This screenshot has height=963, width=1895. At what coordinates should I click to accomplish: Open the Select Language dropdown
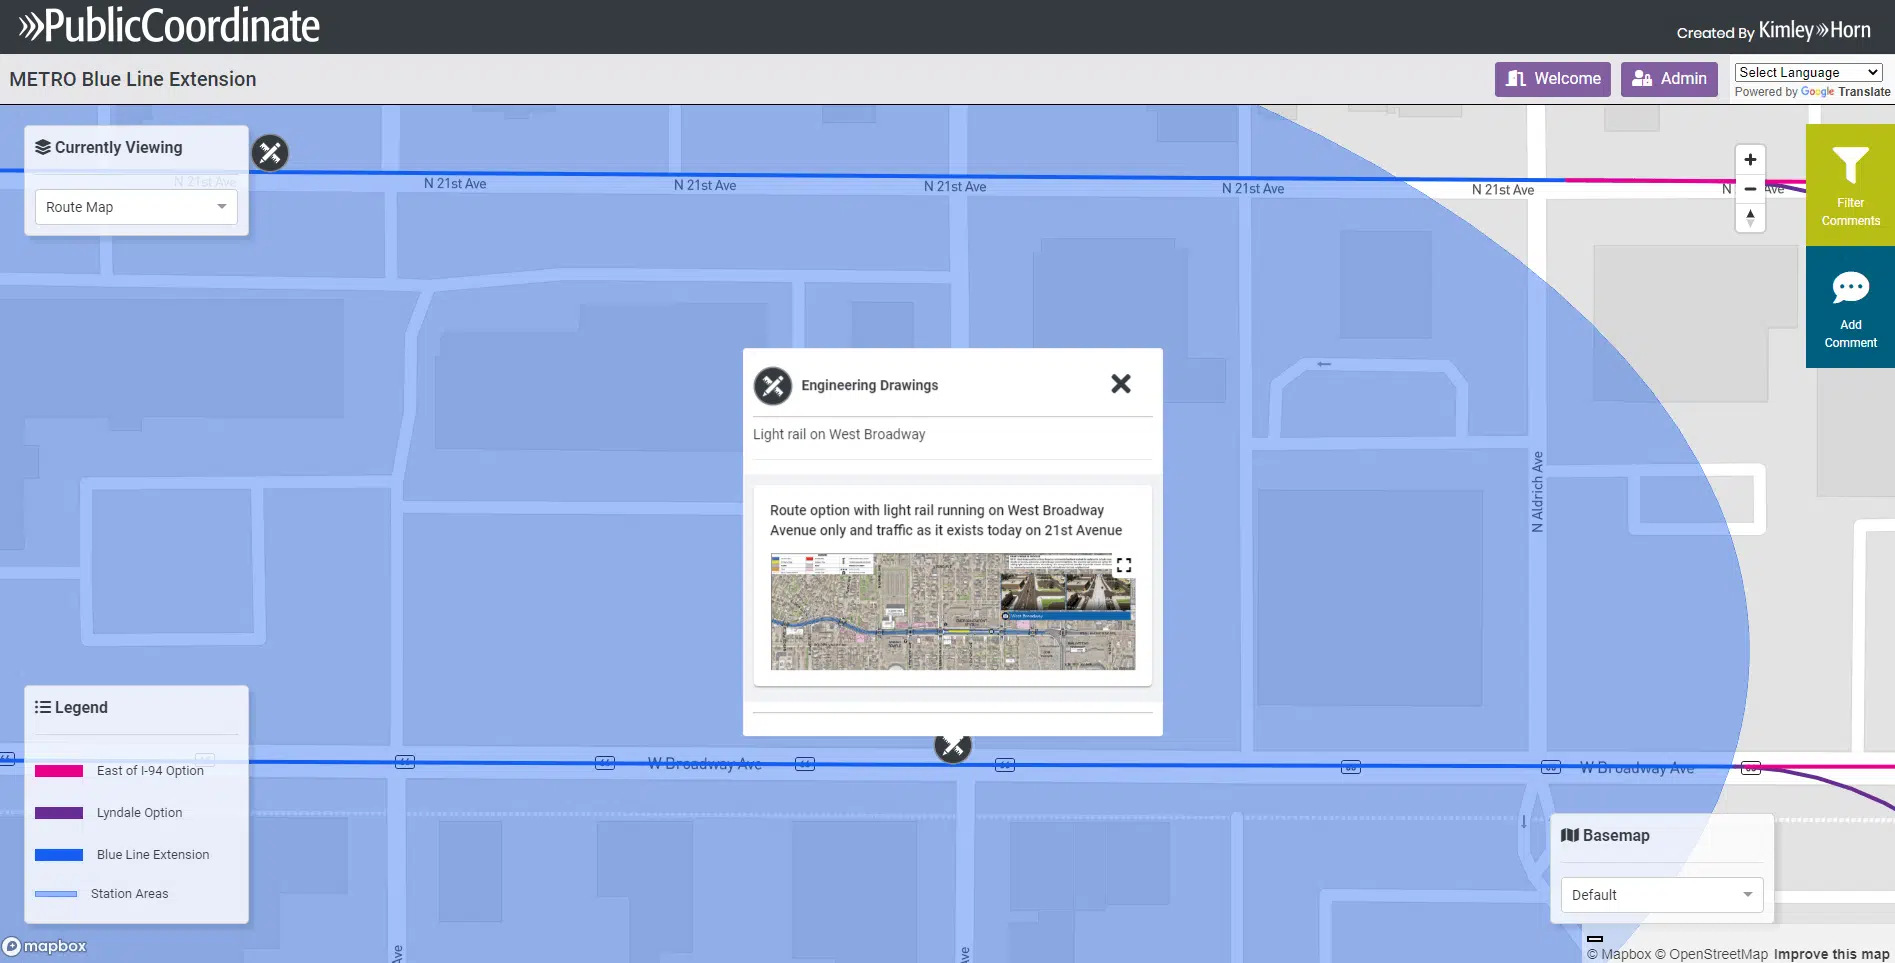1808,72
